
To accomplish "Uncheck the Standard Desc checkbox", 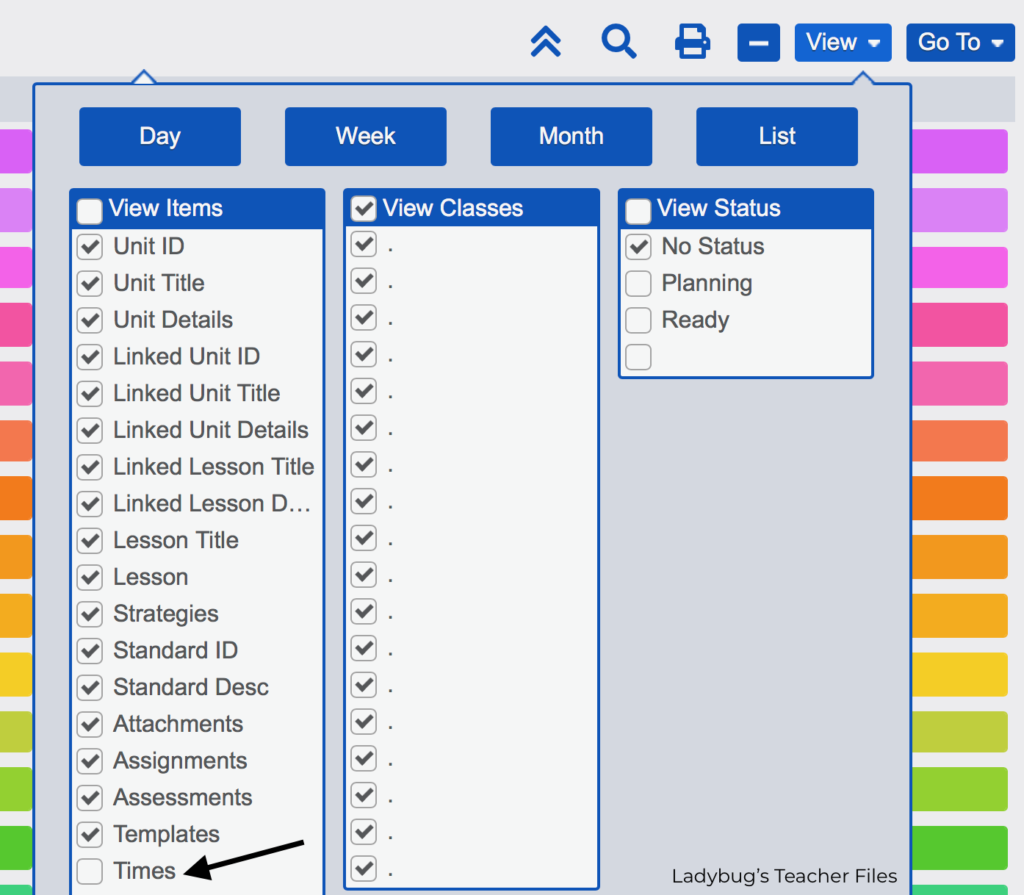I will tap(89, 688).
